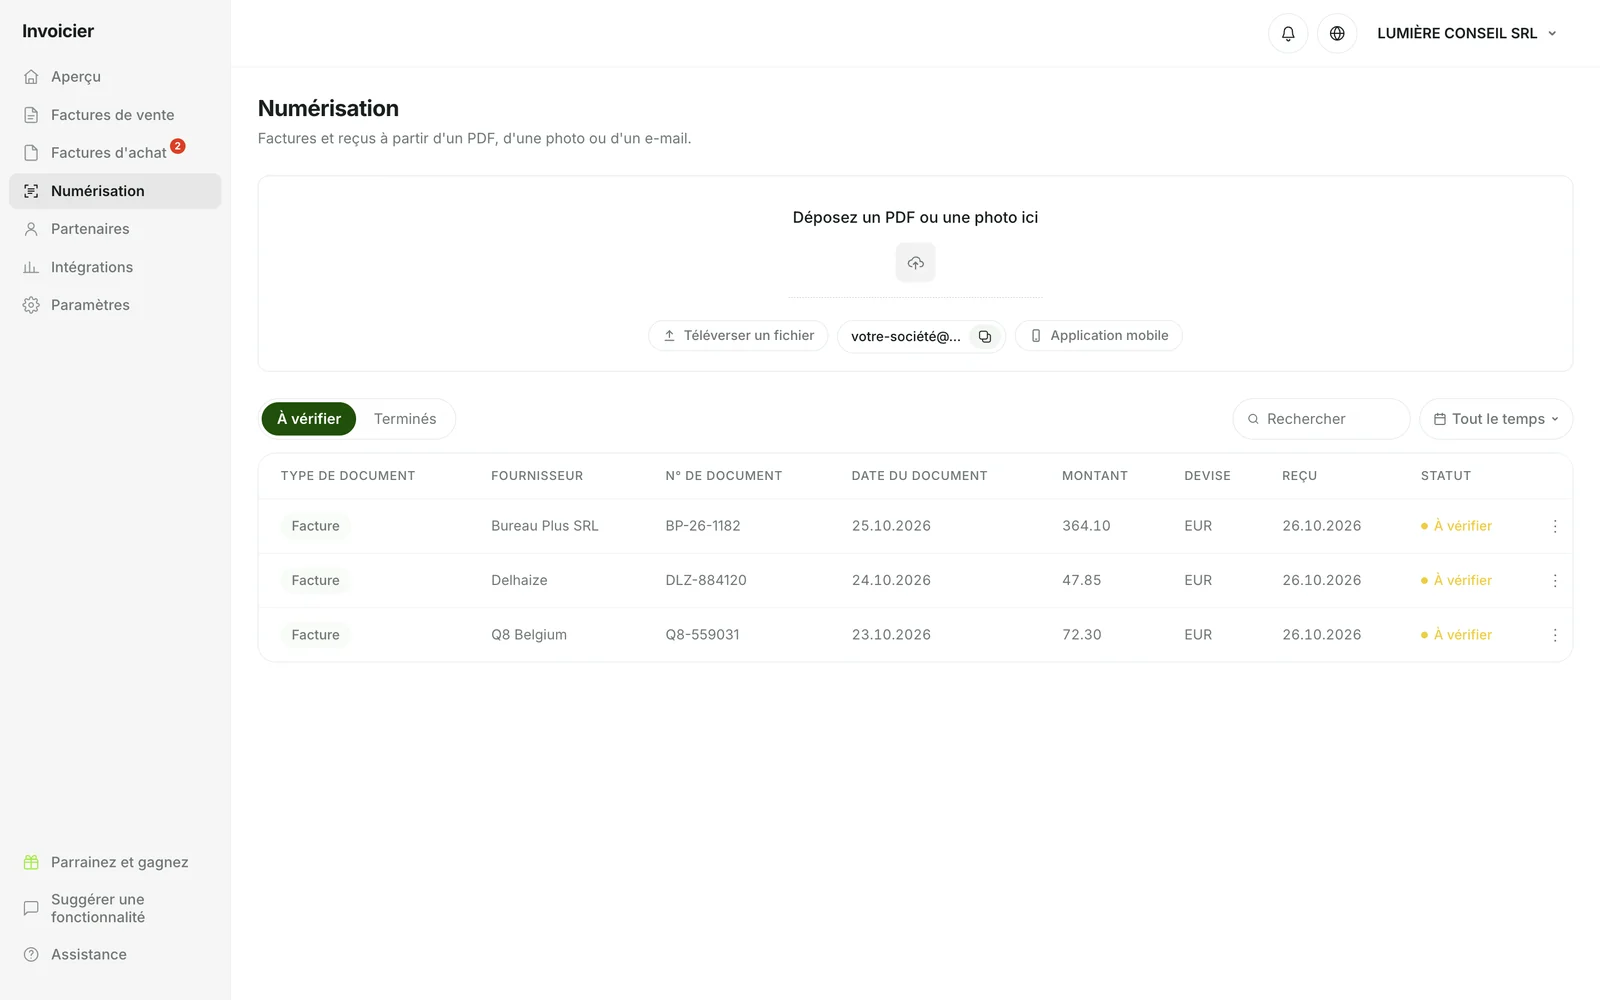Click the Partenaires person icon
Screen dimensions: 1600x1000
click(31, 229)
